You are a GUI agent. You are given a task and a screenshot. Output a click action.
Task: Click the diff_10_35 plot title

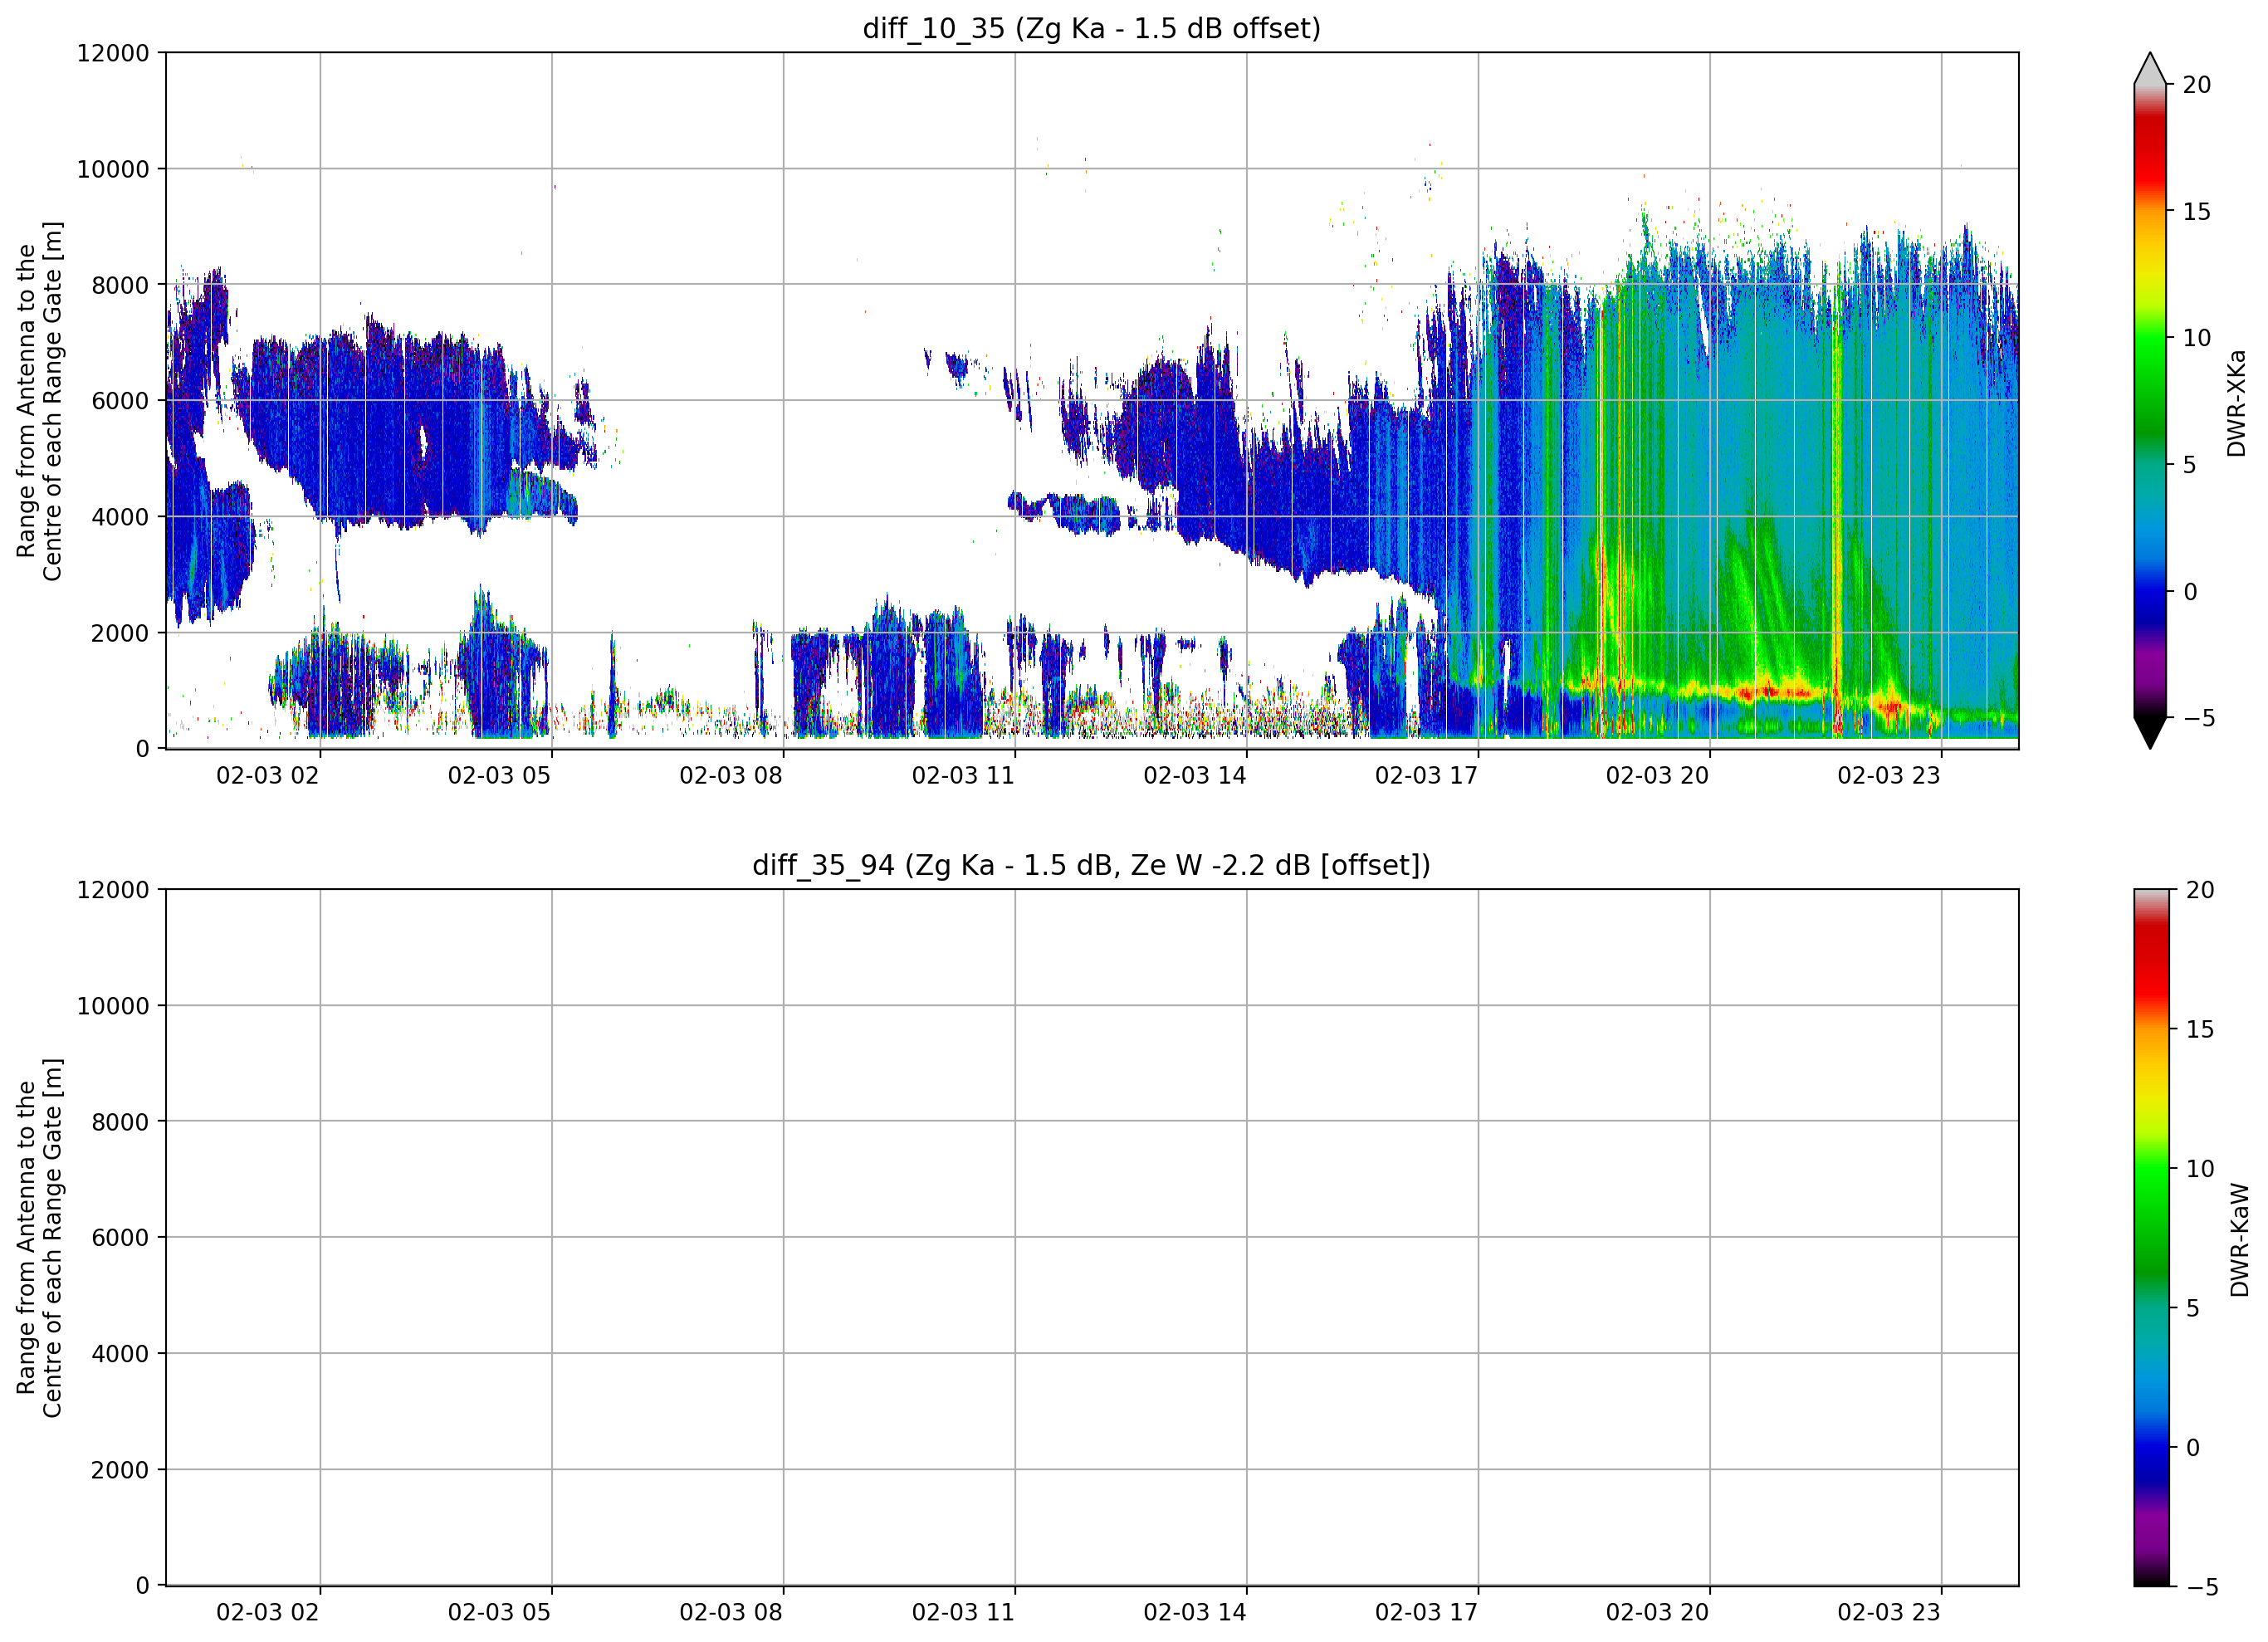pos(1091,28)
